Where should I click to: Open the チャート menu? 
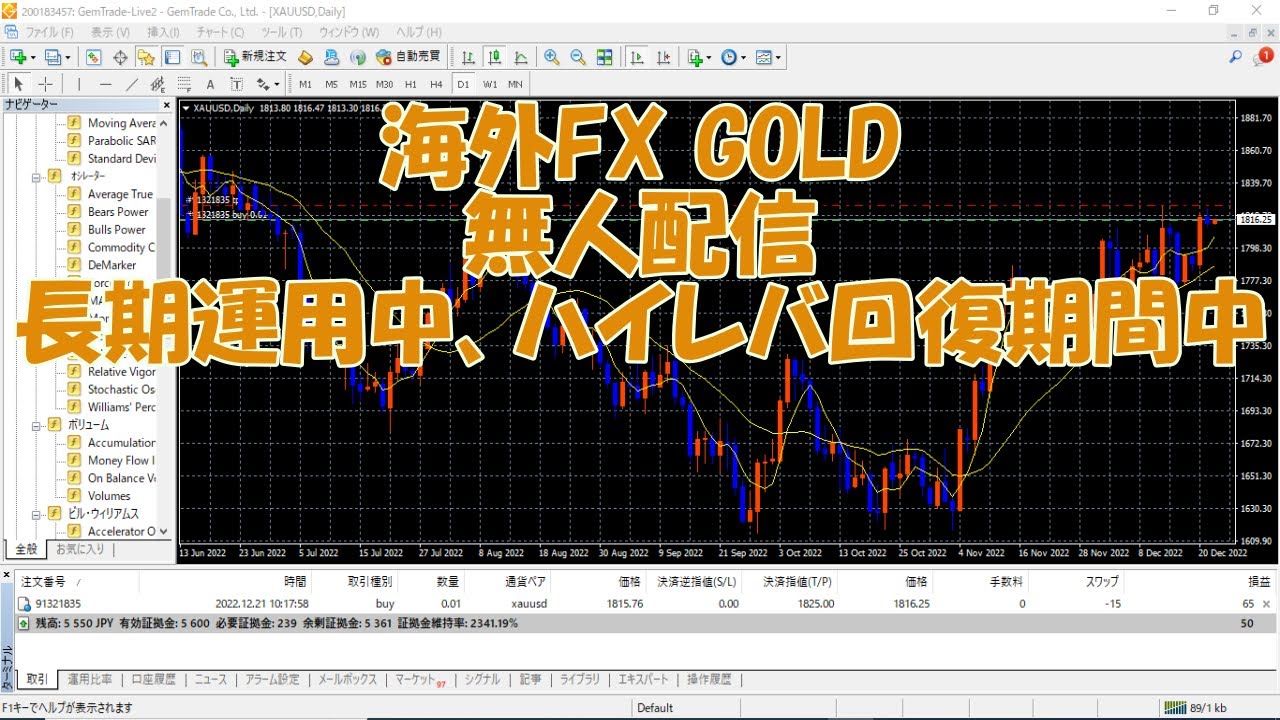220,32
